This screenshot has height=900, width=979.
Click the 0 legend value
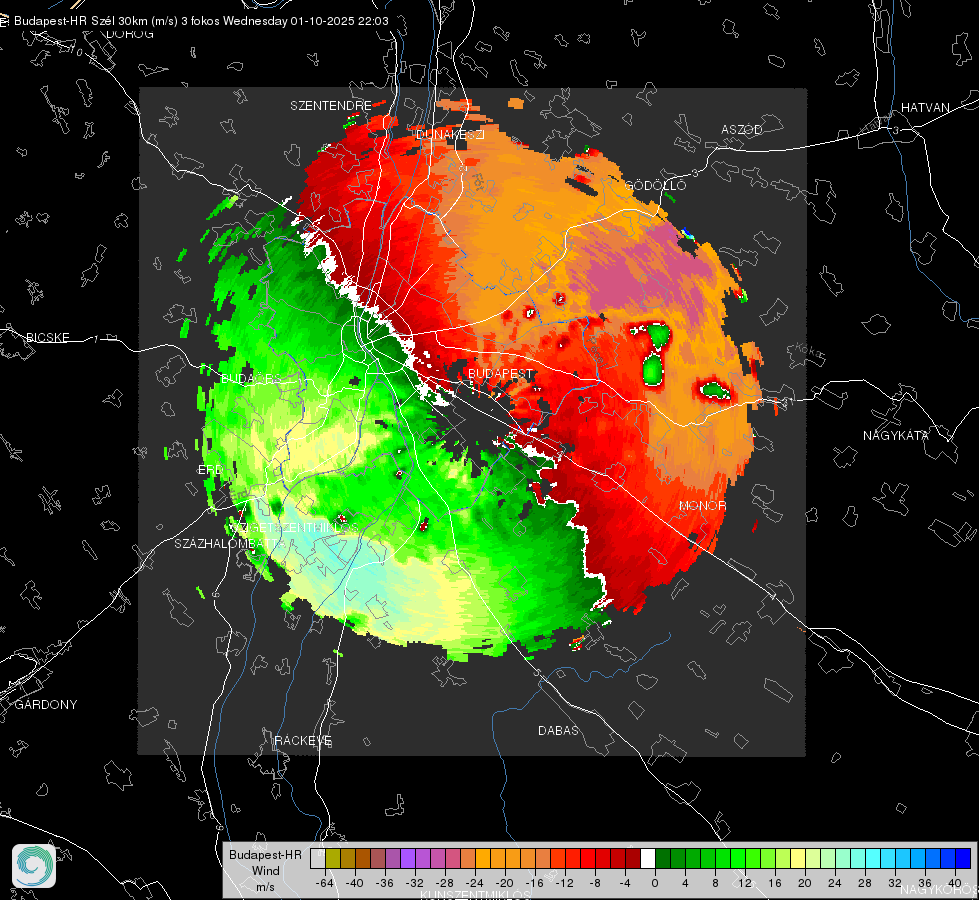654,883
